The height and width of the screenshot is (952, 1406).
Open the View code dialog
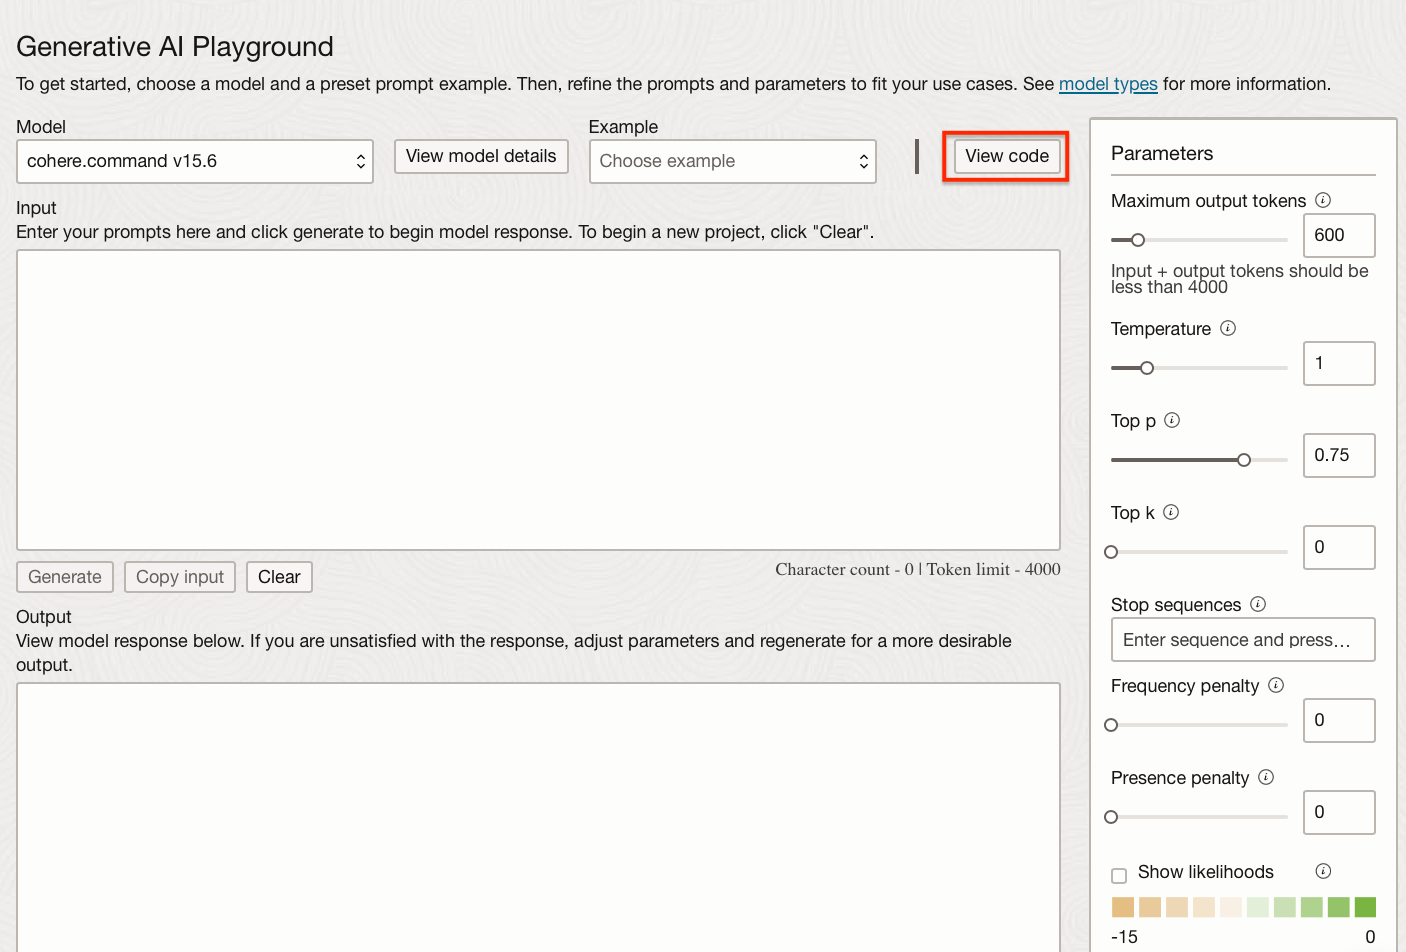(1006, 156)
